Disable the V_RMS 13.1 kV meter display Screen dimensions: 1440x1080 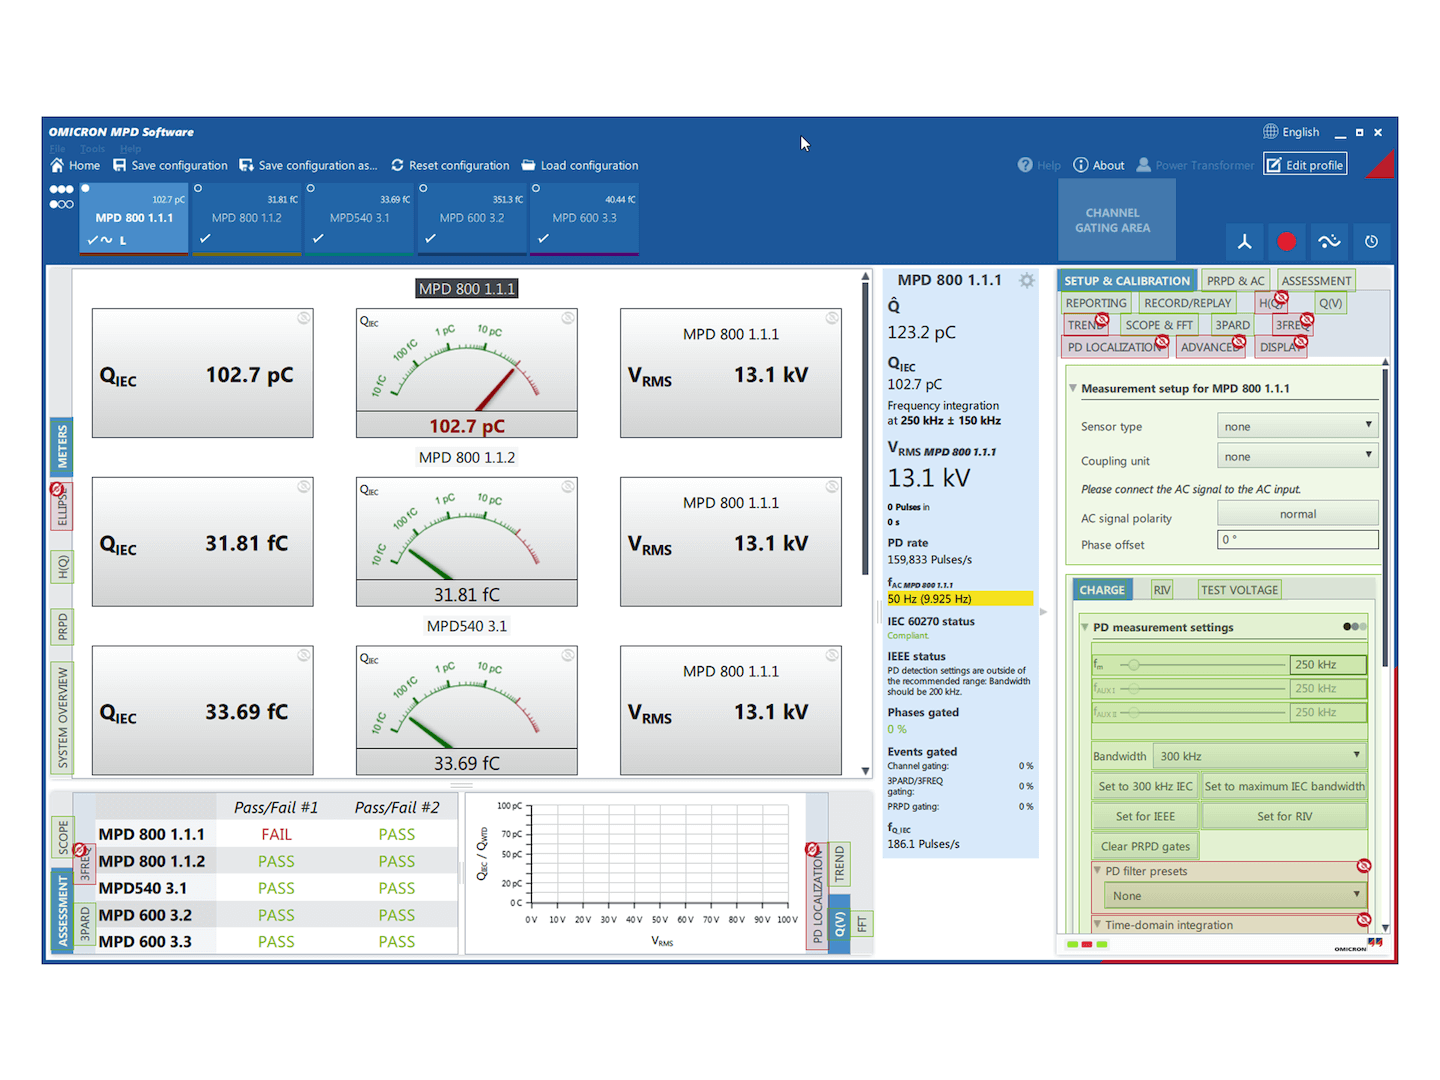pyautogui.click(x=831, y=317)
